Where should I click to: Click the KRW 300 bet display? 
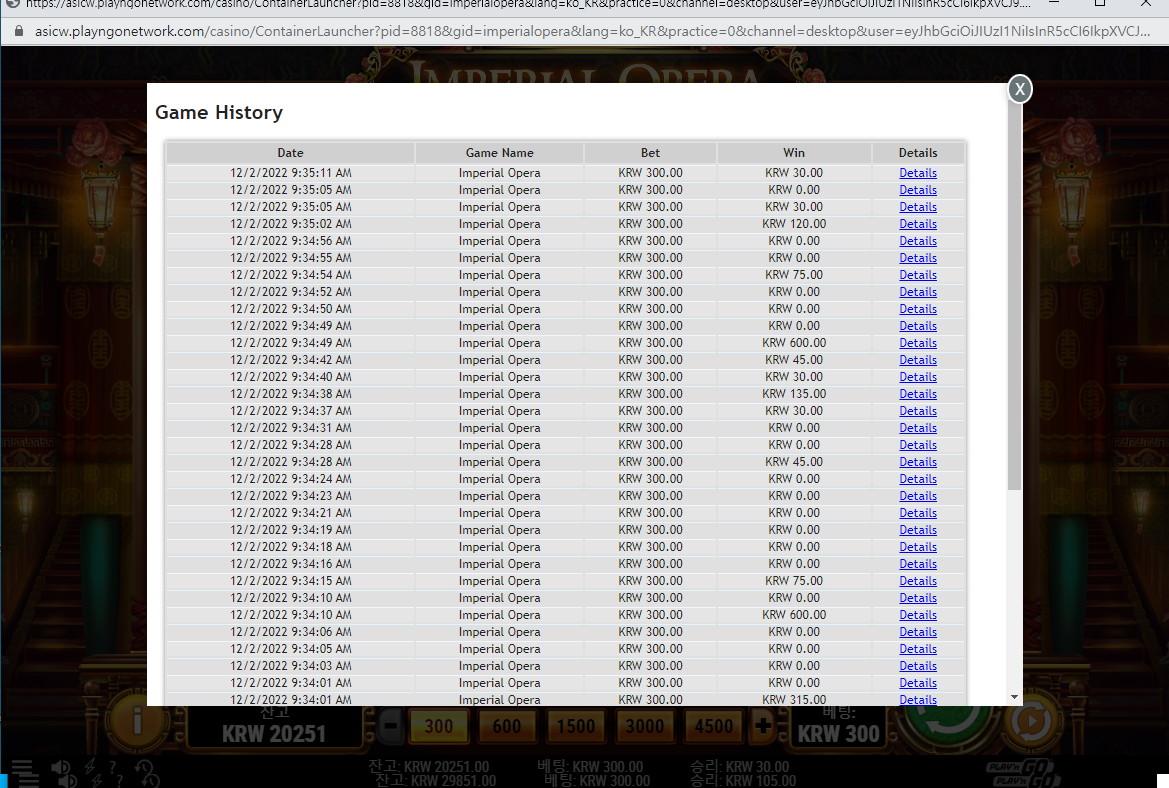839,734
